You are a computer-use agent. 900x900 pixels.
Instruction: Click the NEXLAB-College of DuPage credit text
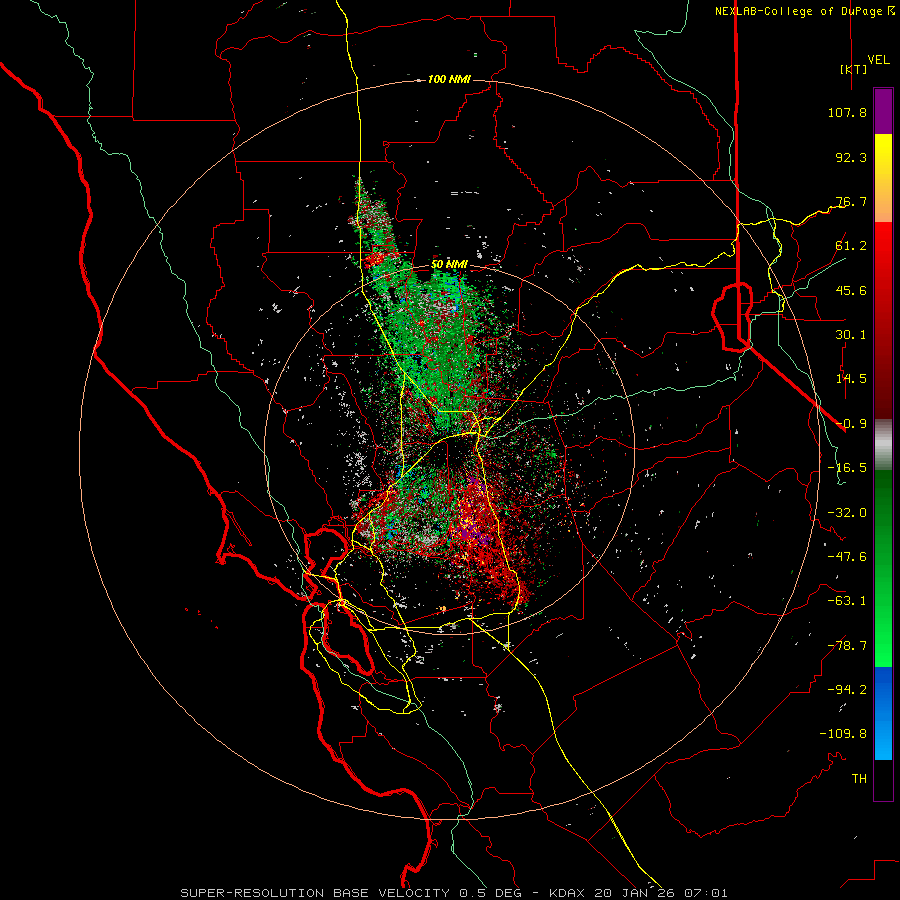point(805,11)
